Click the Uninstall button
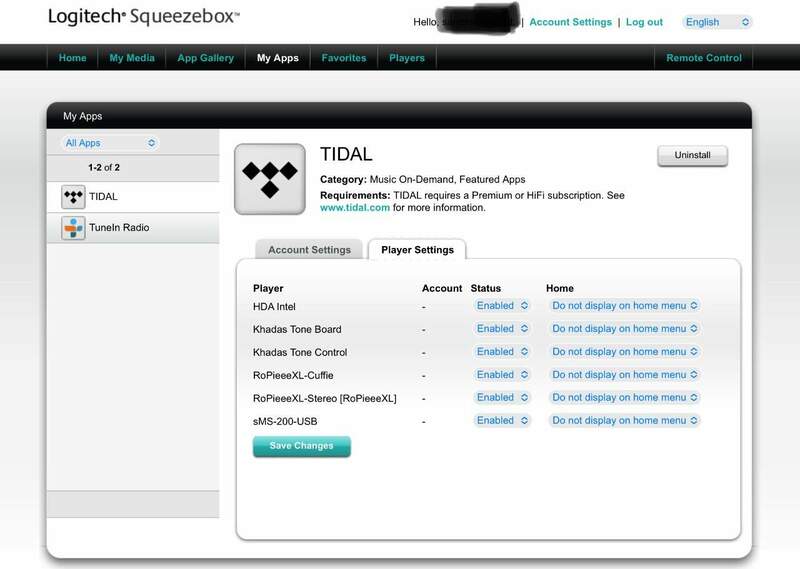800x569 pixels. 692,156
